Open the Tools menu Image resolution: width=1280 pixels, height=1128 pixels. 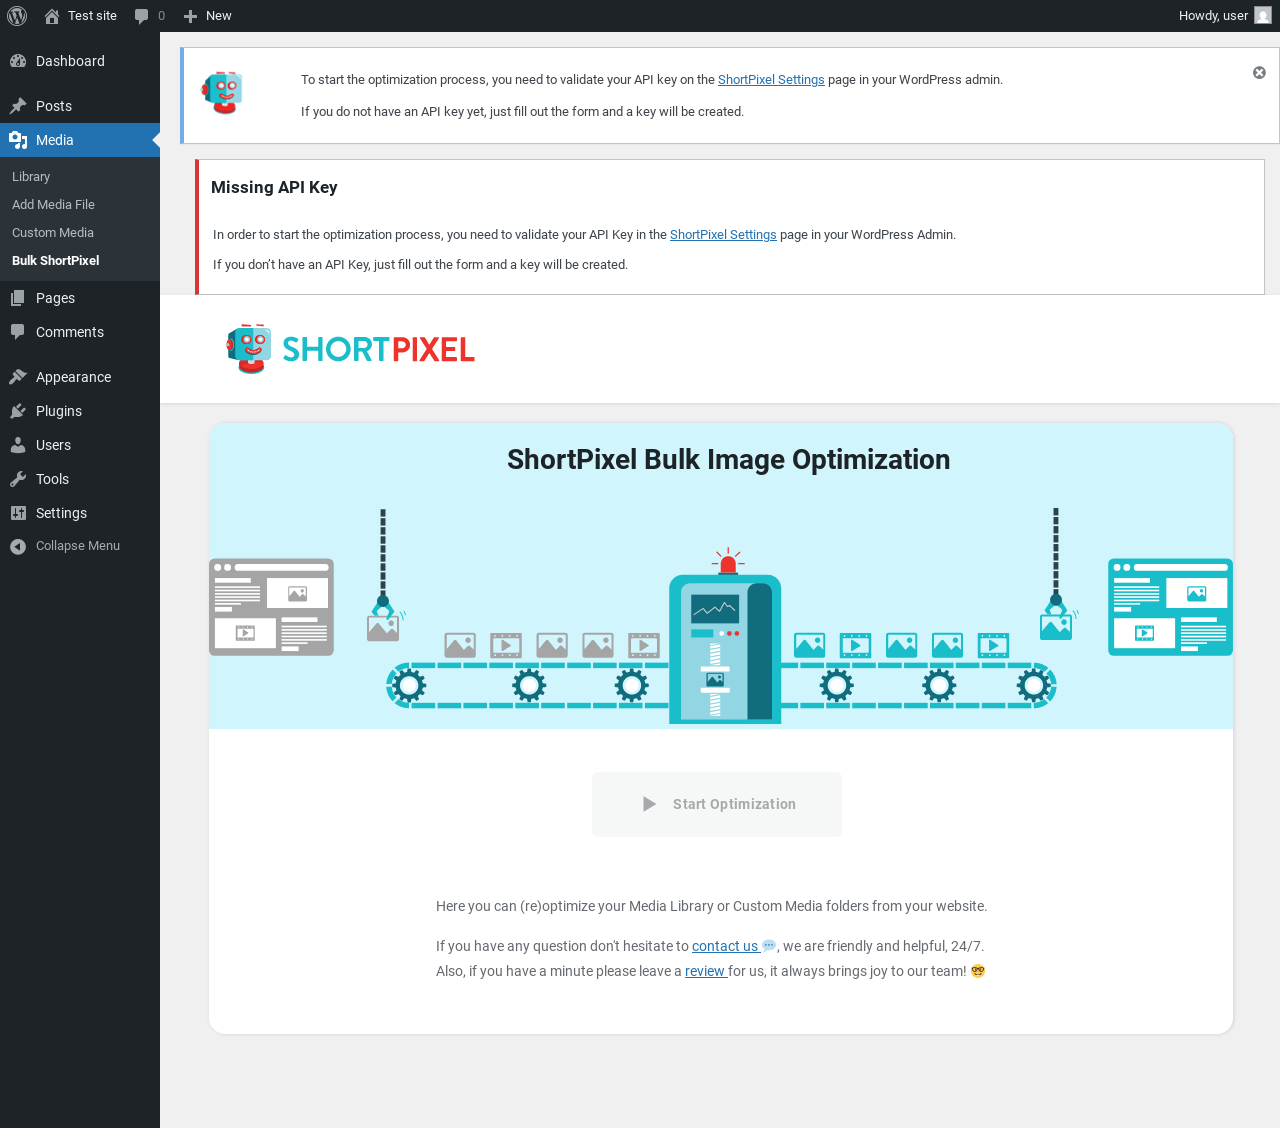coord(80,479)
